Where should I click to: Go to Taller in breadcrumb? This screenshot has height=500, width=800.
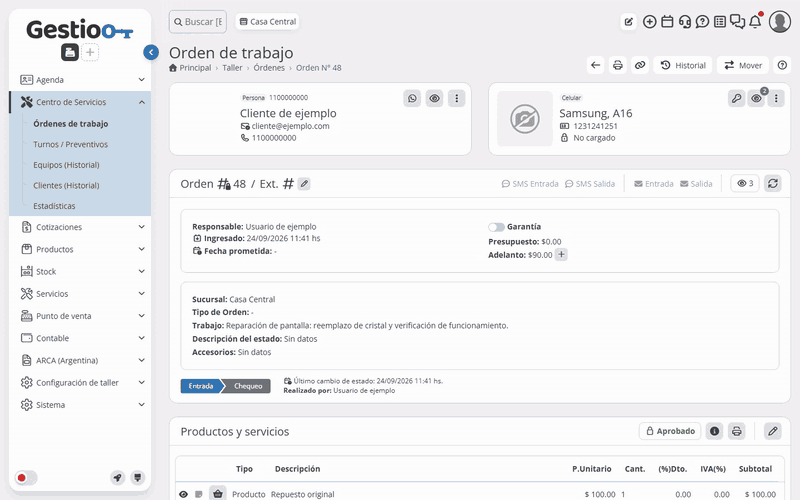[x=232, y=68]
